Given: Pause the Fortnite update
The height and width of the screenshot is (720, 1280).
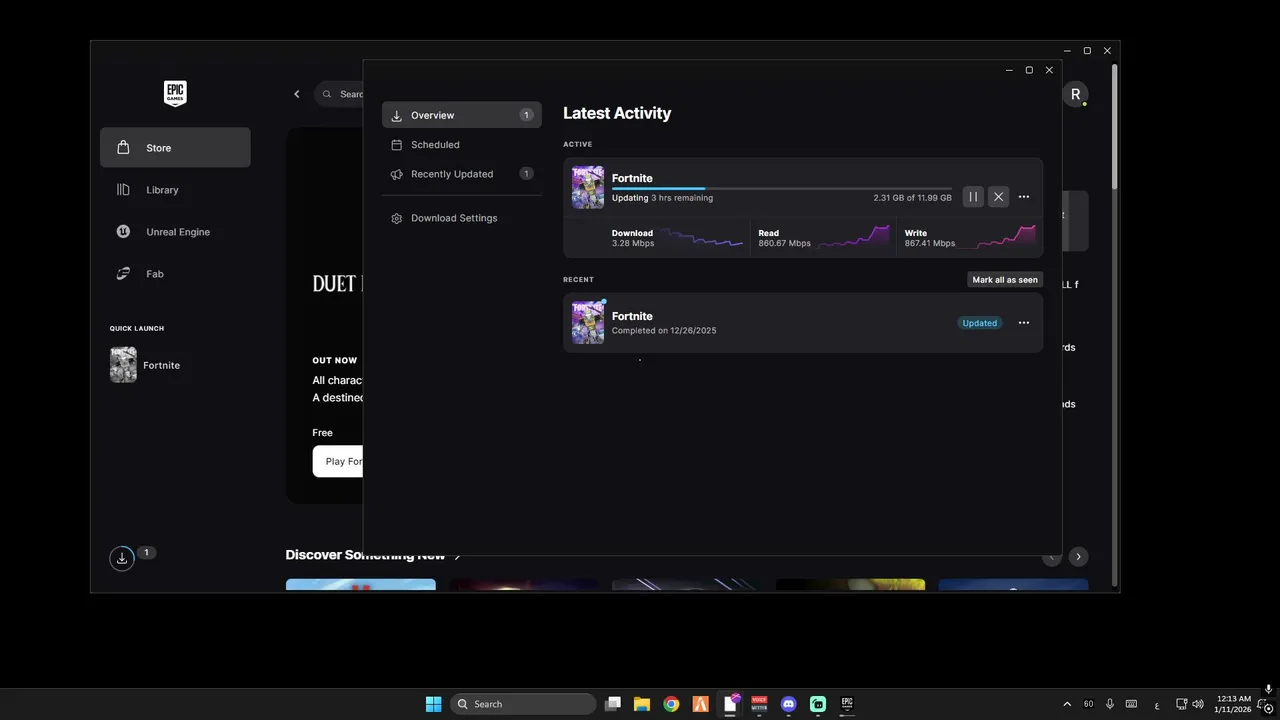Looking at the screenshot, I should pyautogui.click(x=973, y=197).
